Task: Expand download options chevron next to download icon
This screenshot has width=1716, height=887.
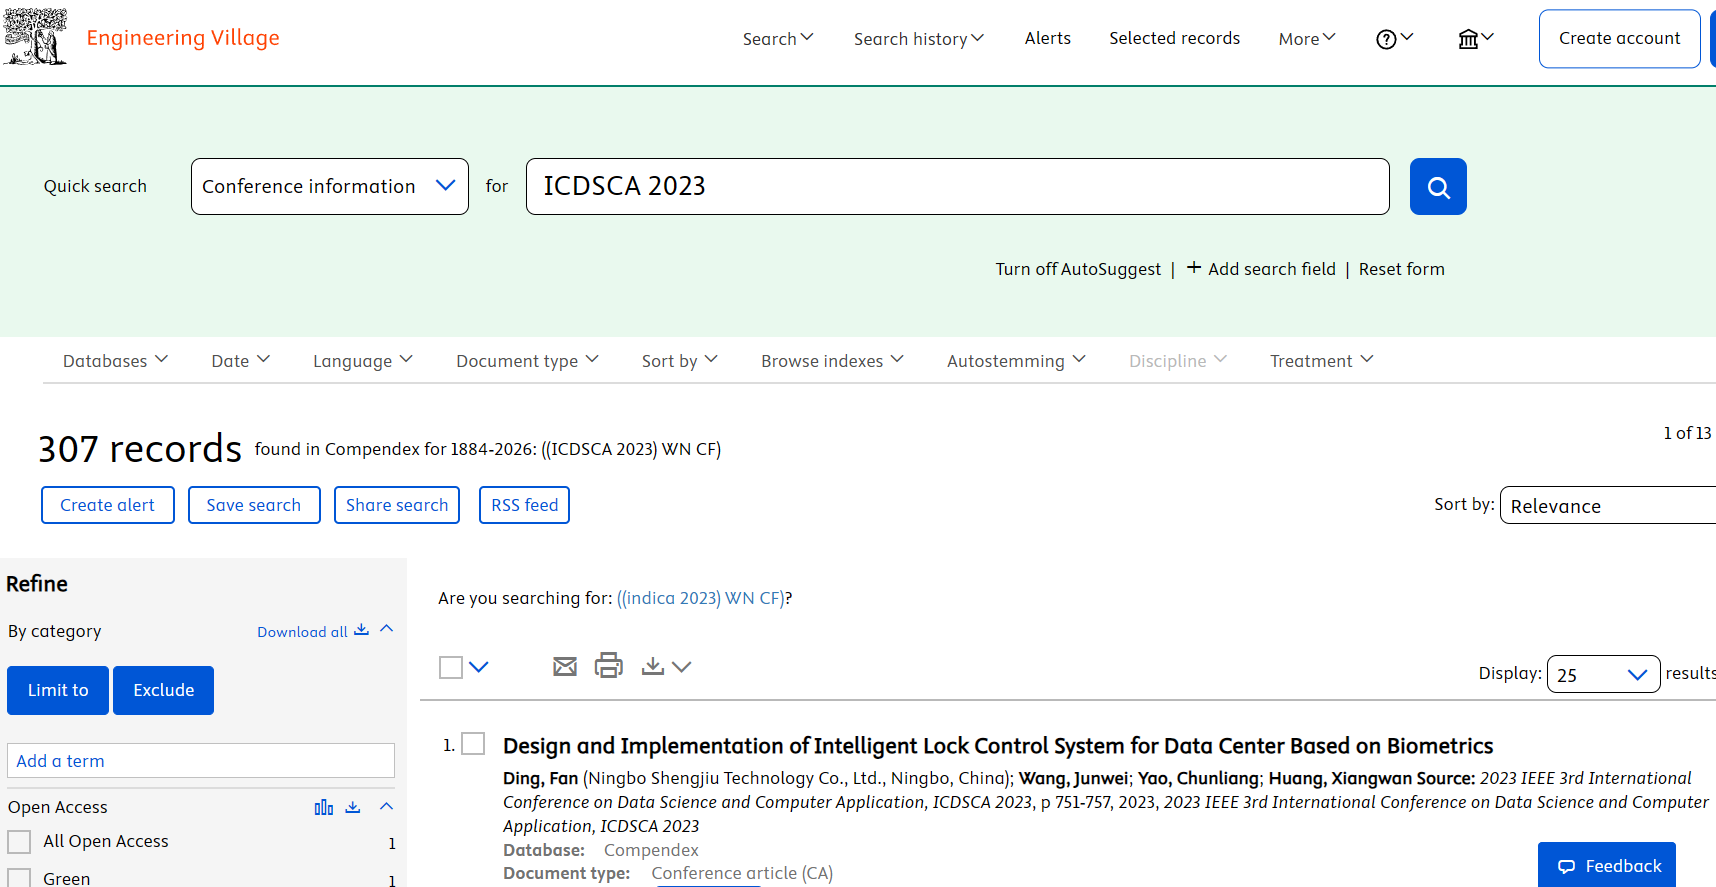Action: pyautogui.click(x=682, y=667)
